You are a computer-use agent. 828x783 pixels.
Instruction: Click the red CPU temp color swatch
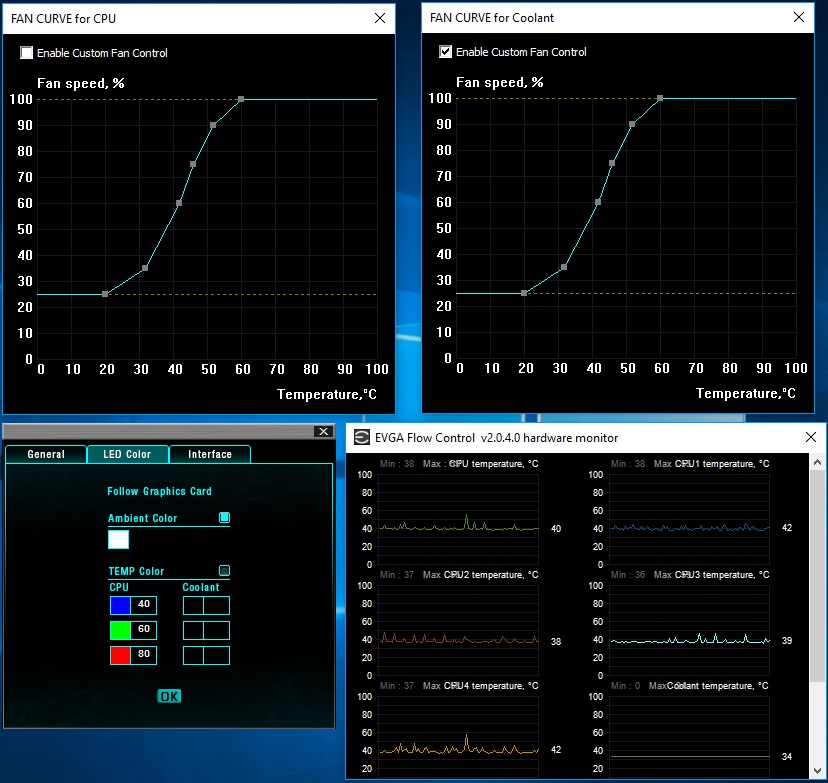[x=120, y=655]
